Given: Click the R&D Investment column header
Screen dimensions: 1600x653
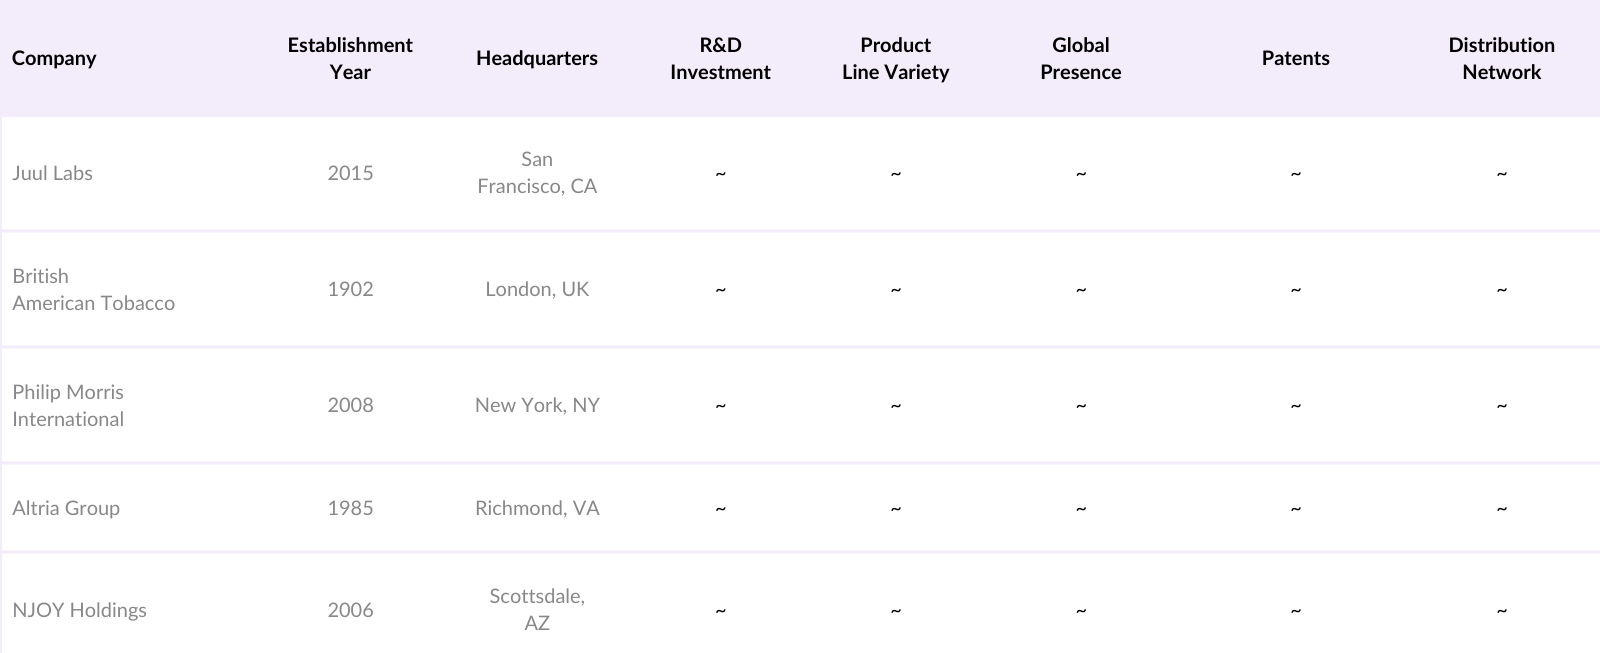Looking at the screenshot, I should click(x=720, y=58).
